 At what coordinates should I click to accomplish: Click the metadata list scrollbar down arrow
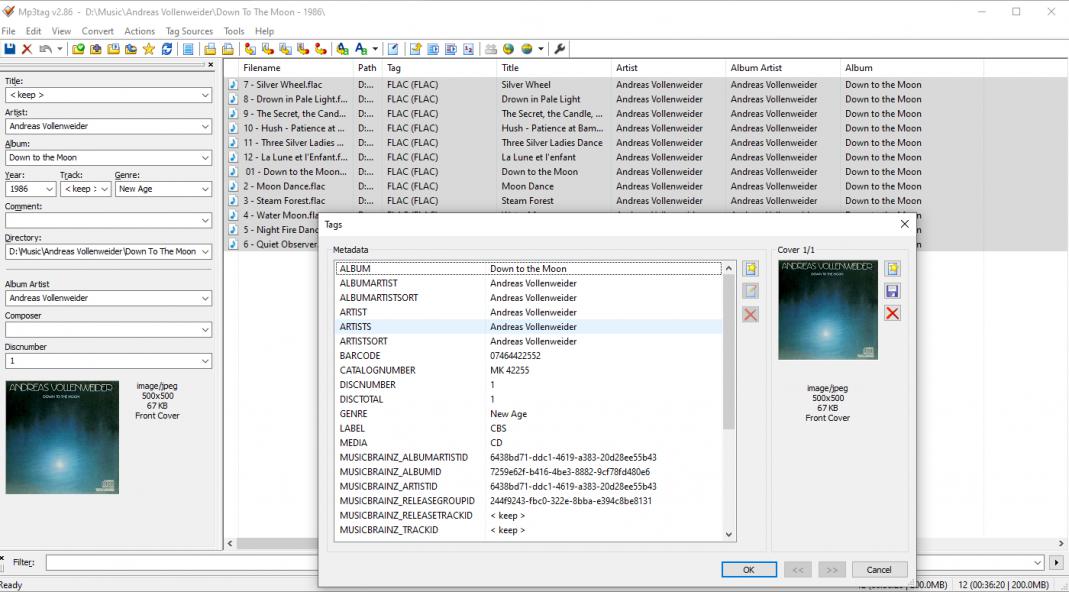729,535
